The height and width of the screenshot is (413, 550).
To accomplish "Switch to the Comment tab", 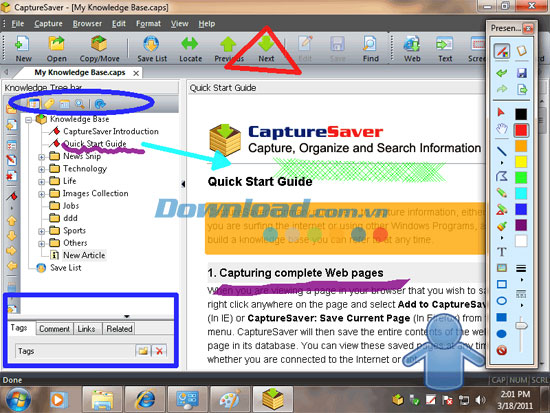I will (54, 329).
